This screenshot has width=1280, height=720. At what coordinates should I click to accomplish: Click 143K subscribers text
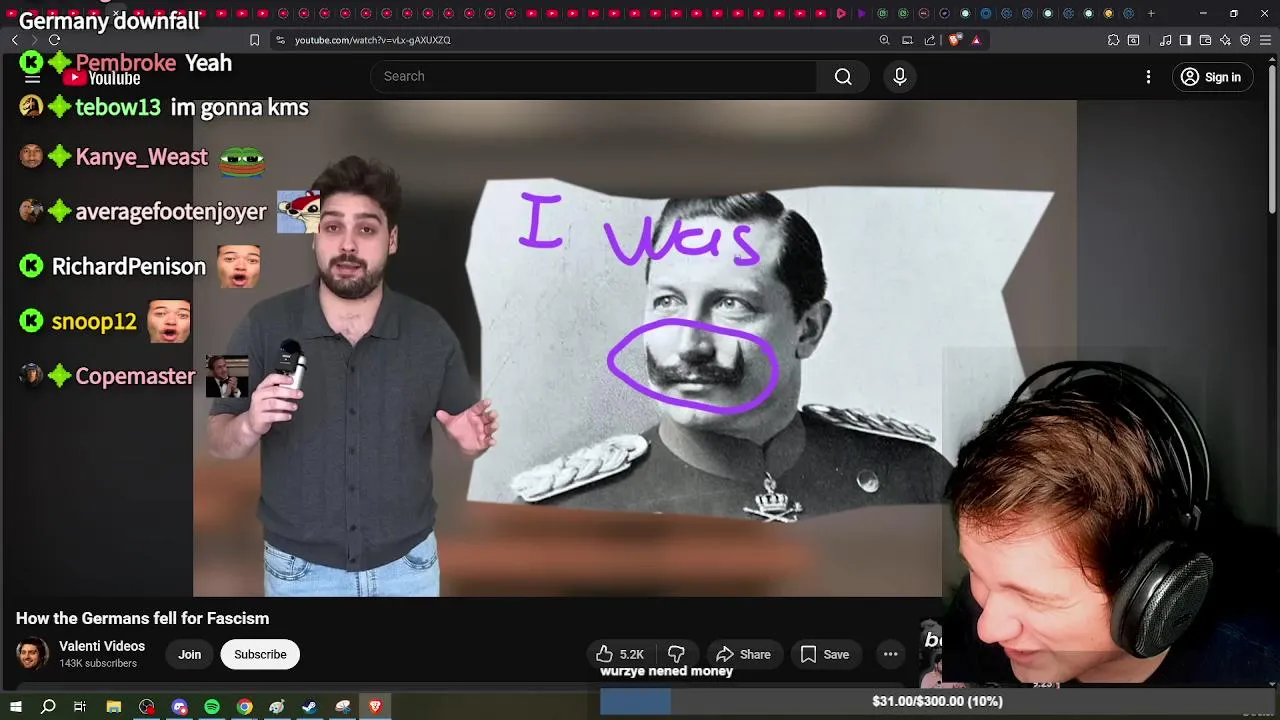click(98, 664)
